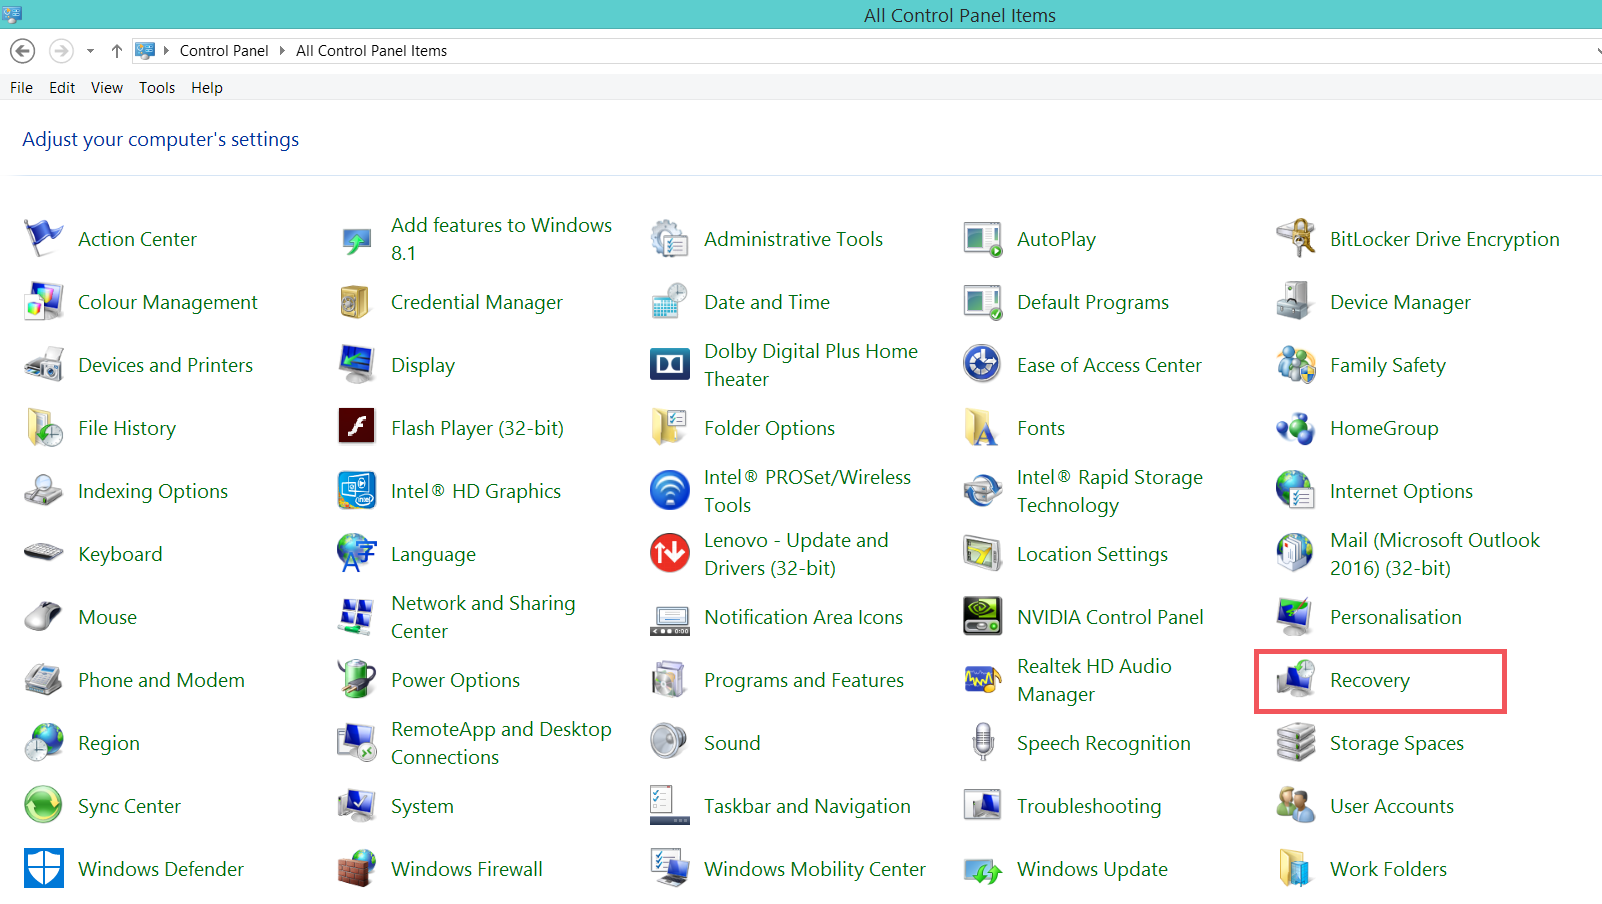Open Mail (Microsoft Outlook 2016) link

pos(1435,554)
